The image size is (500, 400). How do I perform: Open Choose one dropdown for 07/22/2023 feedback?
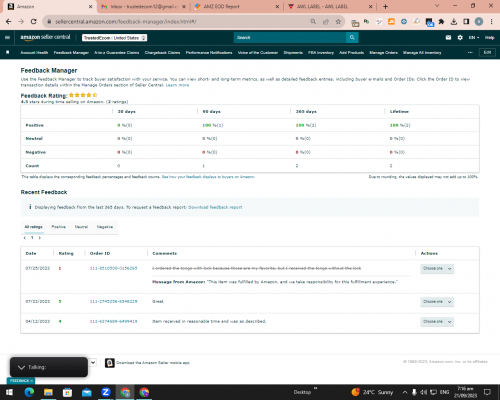[x=437, y=302]
